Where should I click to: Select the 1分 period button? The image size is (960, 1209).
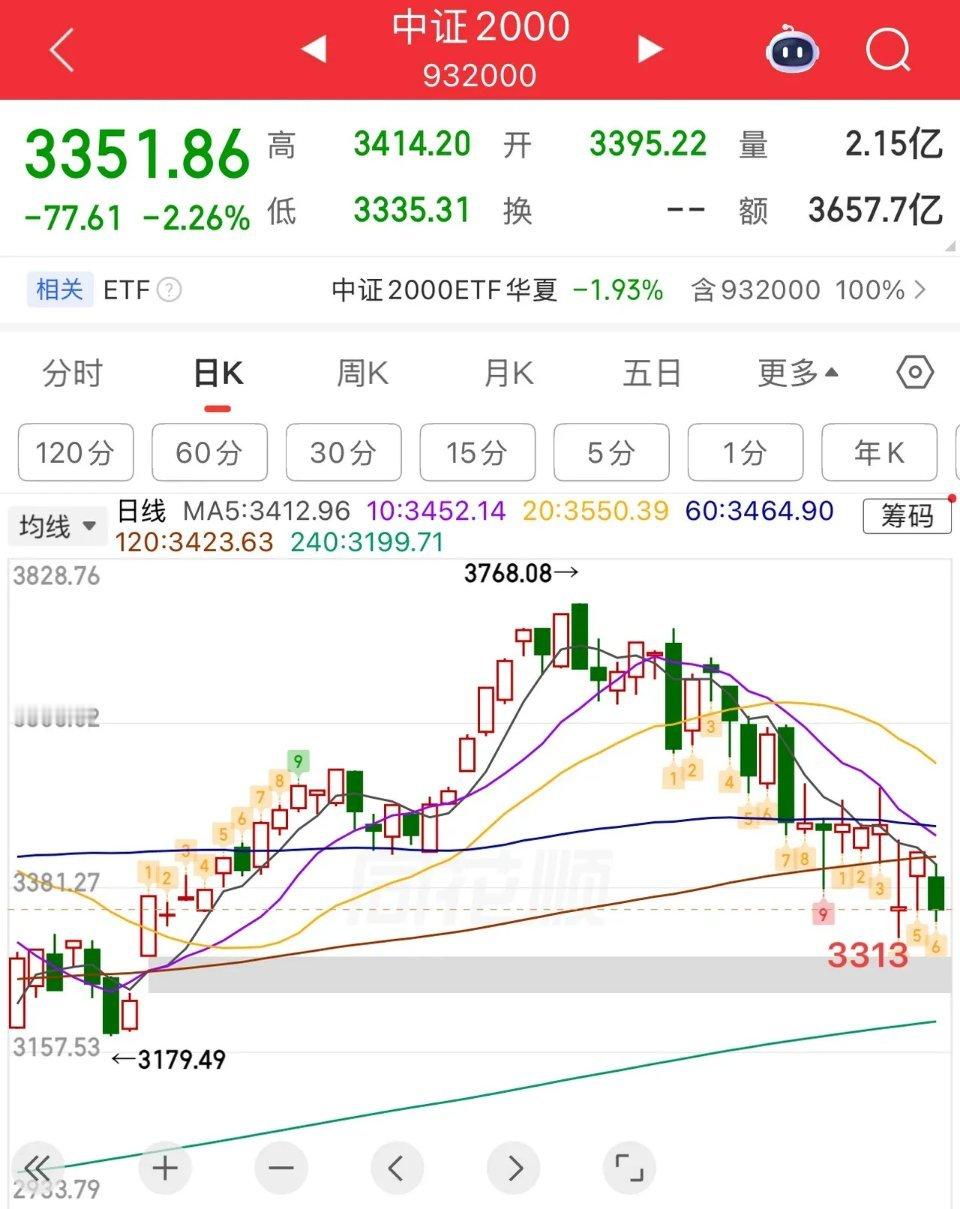tap(746, 453)
